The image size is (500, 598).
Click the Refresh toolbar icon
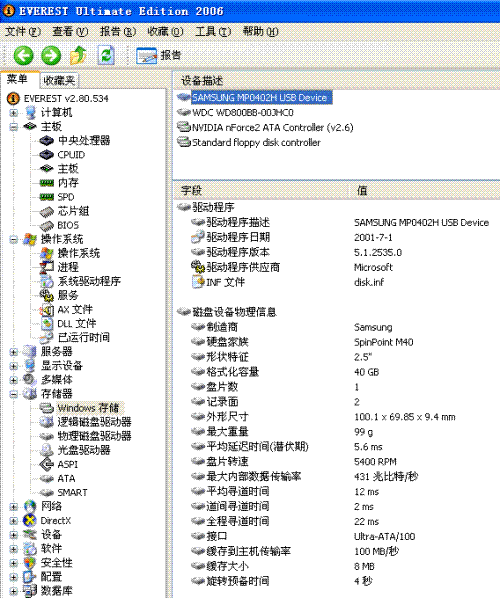click(x=106, y=55)
